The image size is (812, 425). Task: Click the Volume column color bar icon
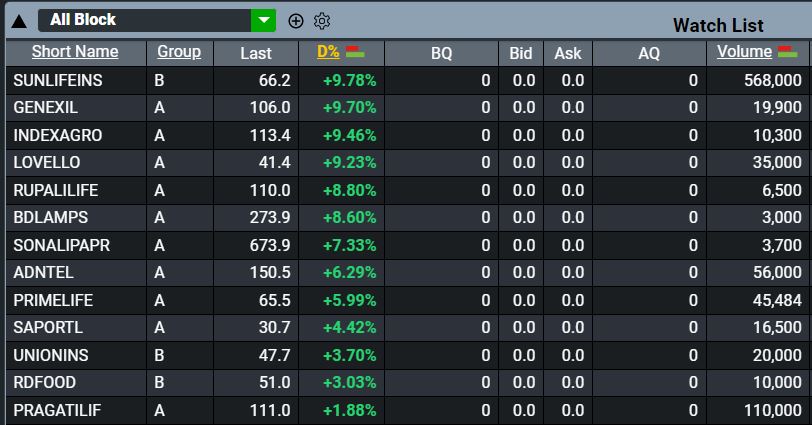point(787,52)
